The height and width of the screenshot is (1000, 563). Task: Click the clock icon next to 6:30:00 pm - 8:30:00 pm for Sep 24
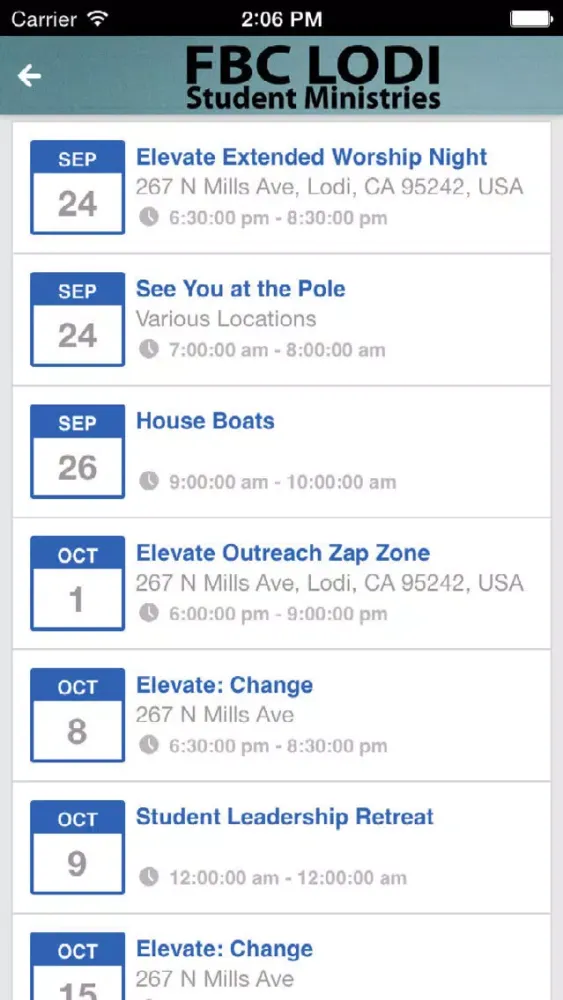(x=149, y=218)
